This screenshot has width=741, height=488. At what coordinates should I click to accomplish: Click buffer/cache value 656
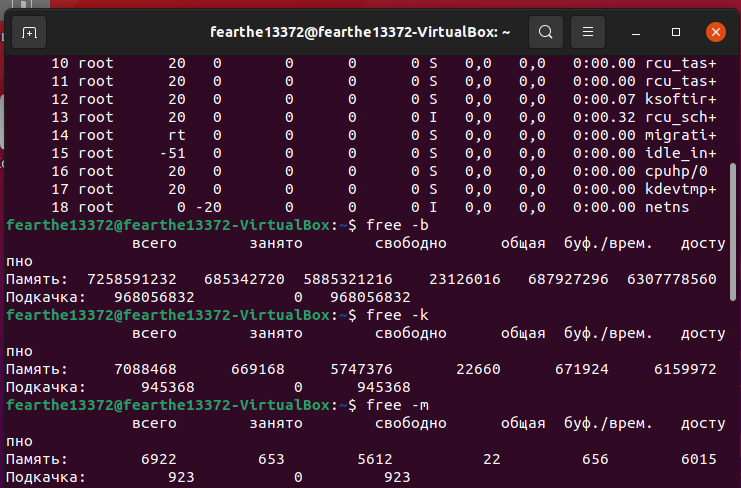[595, 459]
